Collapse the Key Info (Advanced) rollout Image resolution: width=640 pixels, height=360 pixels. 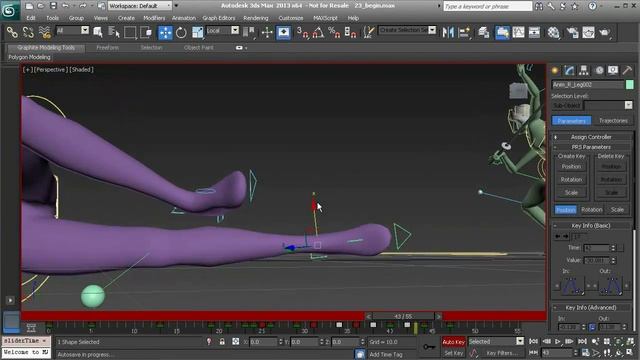pyautogui.click(x=590, y=307)
